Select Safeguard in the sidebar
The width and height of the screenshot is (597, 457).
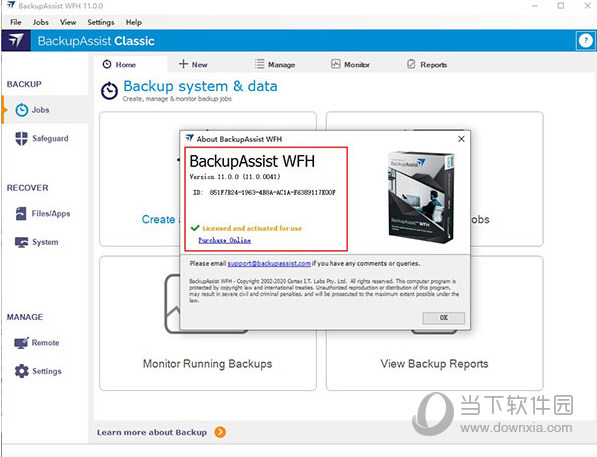pos(45,138)
